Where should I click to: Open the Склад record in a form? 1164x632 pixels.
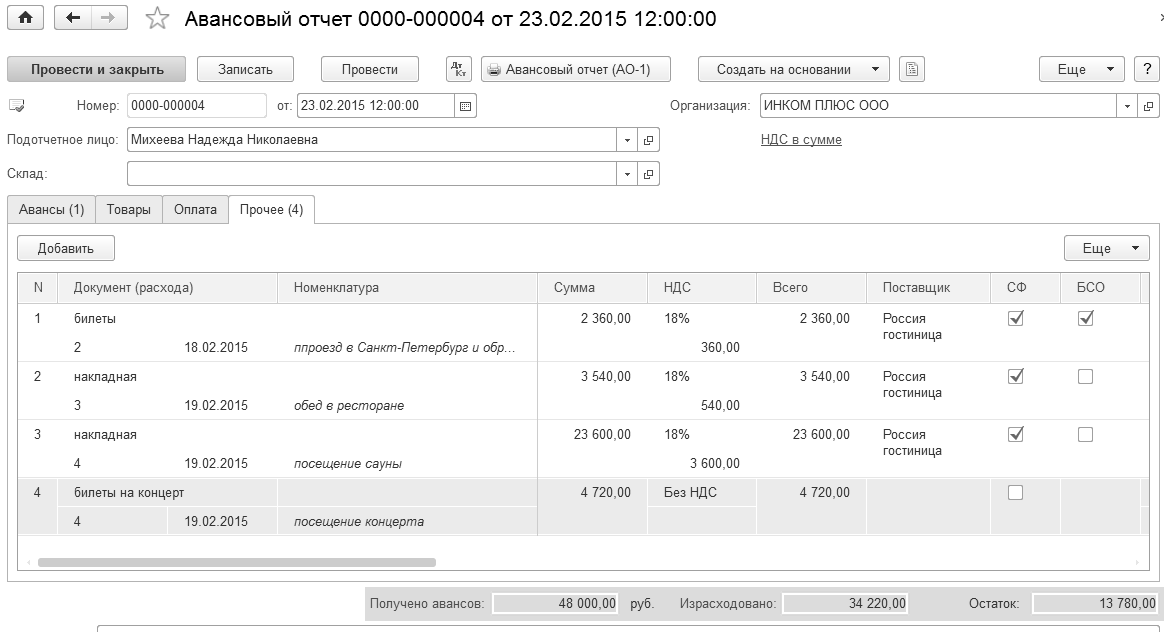(x=648, y=174)
